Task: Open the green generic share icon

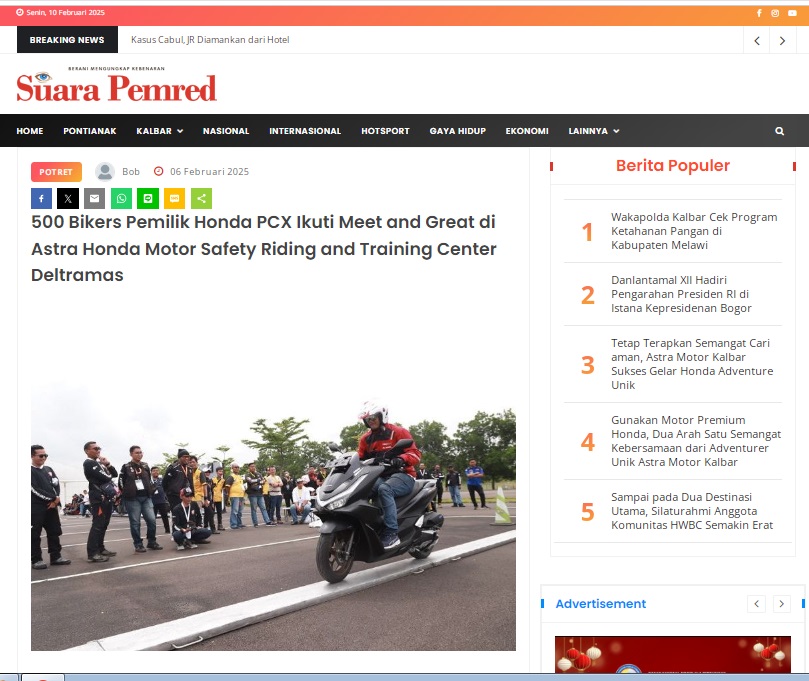Action: point(201,199)
